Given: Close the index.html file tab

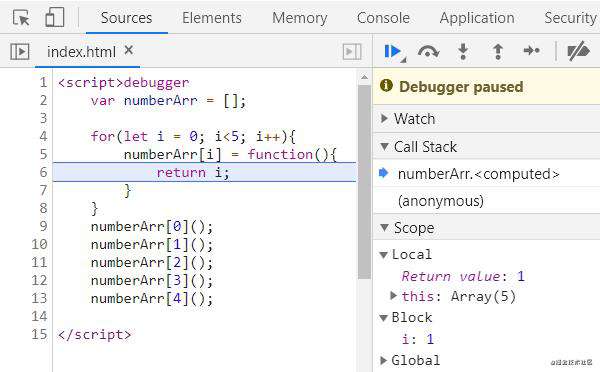Looking at the screenshot, I should (x=129, y=50).
